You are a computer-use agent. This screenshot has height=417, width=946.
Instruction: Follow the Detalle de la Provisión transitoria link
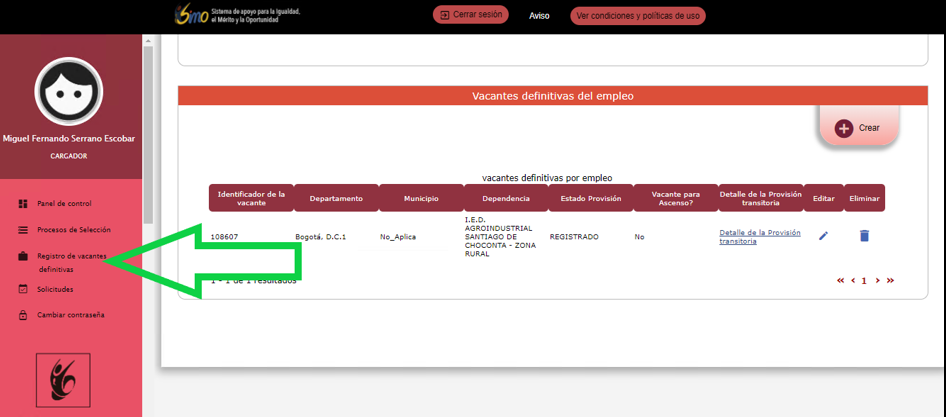coord(759,237)
